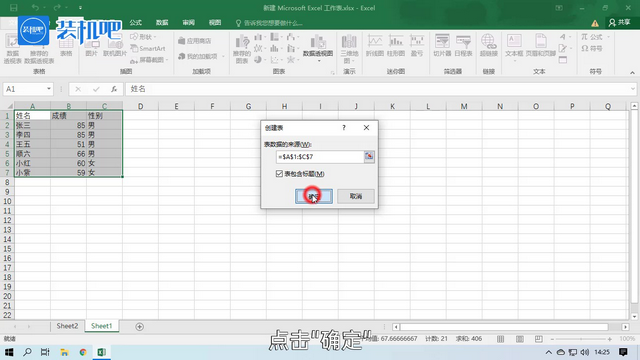This screenshot has width=640, height=360.
Task: Toggle 'table has headers' (表包含标题) checkbox
Action: pyautogui.click(x=279, y=174)
